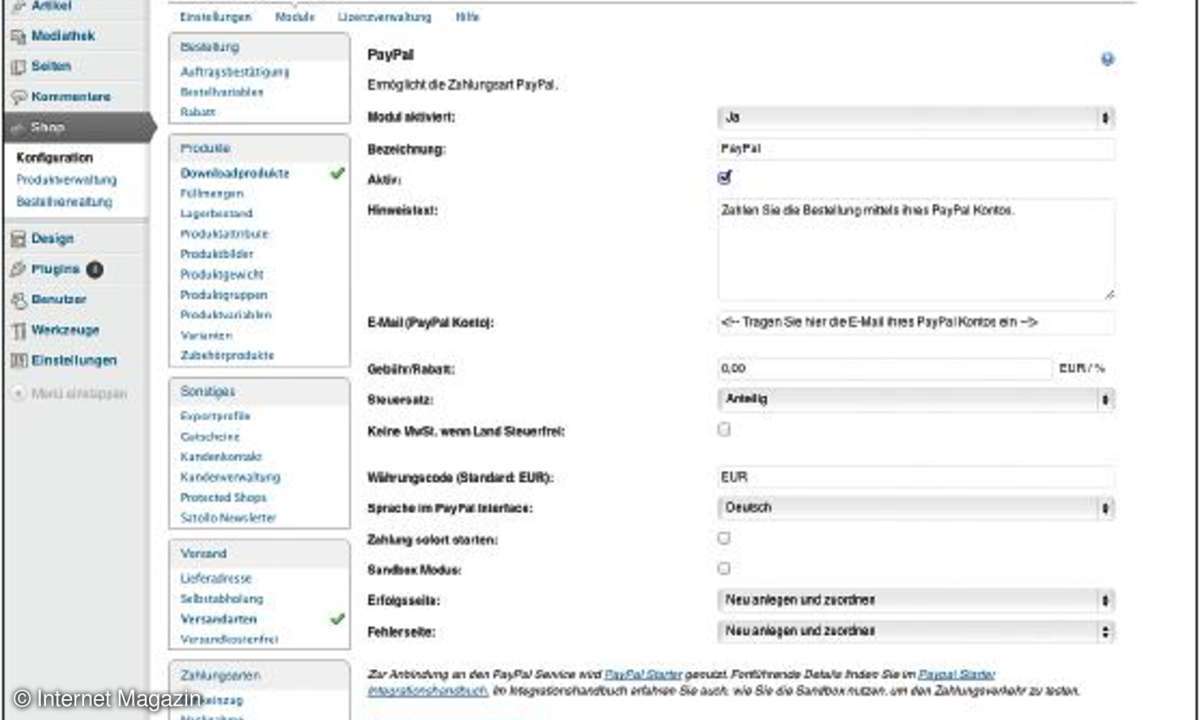Open the Auftragsbestätigung module
Viewport: 1200px width, 720px height.
[x=235, y=72]
